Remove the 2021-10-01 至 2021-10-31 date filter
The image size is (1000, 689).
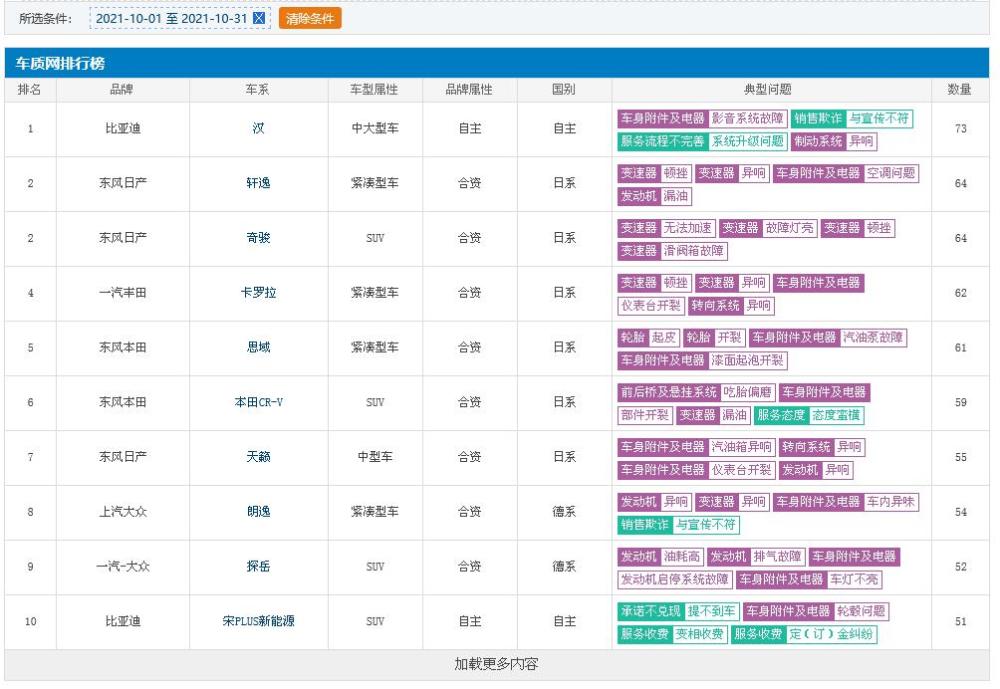[x=259, y=19]
